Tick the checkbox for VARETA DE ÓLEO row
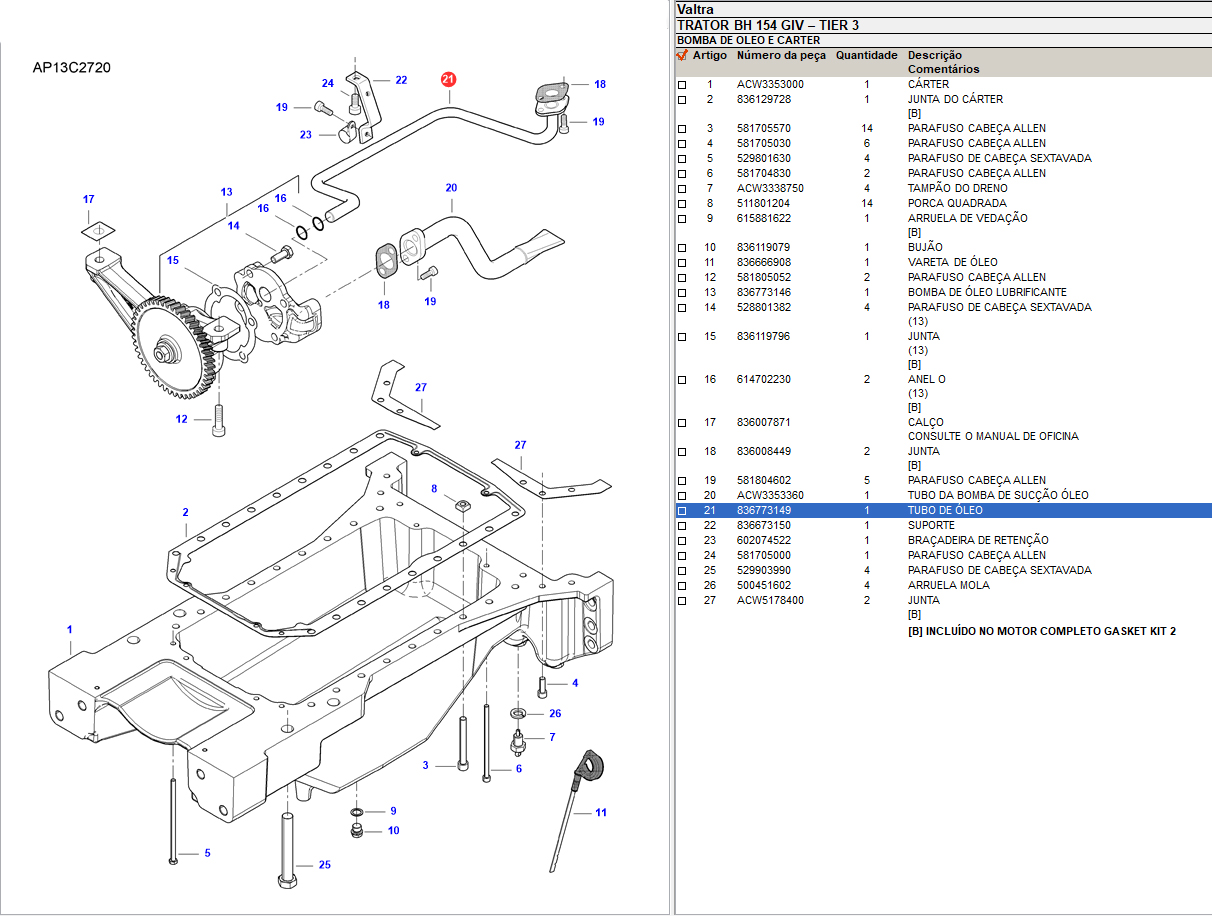 (x=682, y=263)
